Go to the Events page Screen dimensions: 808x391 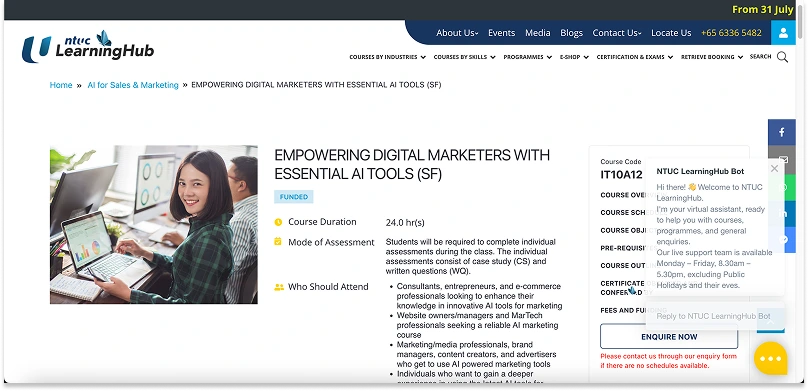[x=501, y=33]
